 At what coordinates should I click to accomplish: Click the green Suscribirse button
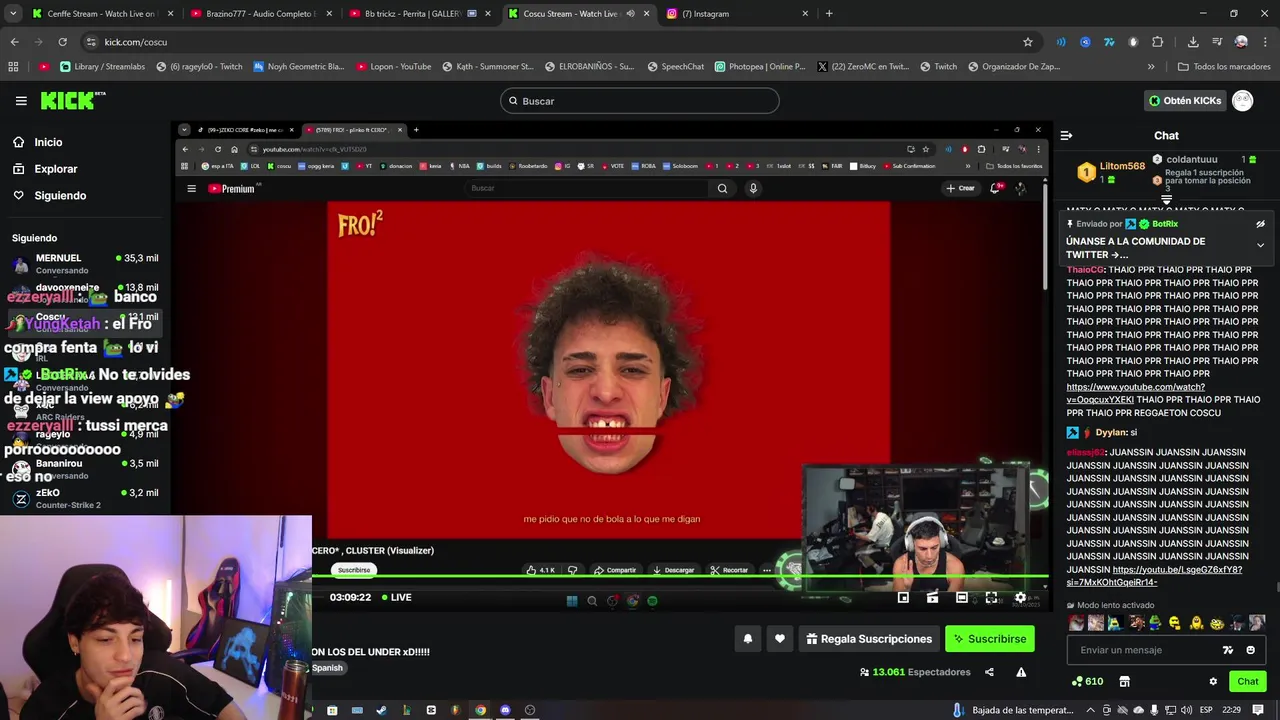(989, 639)
